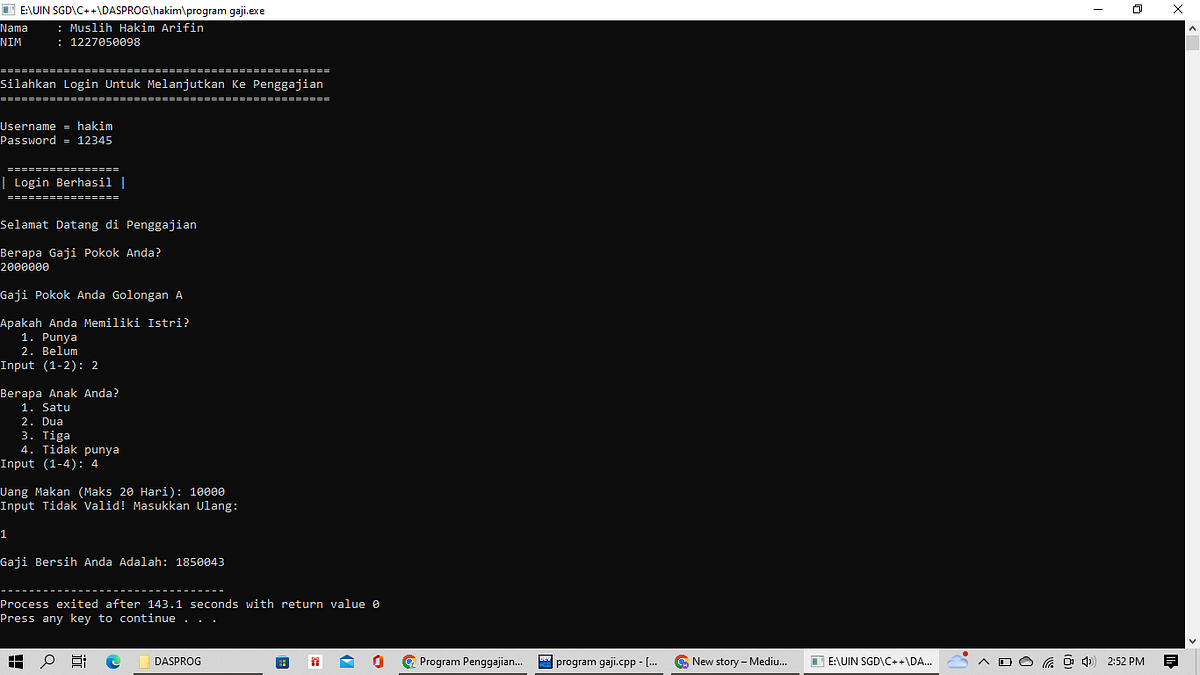
Task: Expand hidden system tray icons with the chevron
Action: point(983,661)
